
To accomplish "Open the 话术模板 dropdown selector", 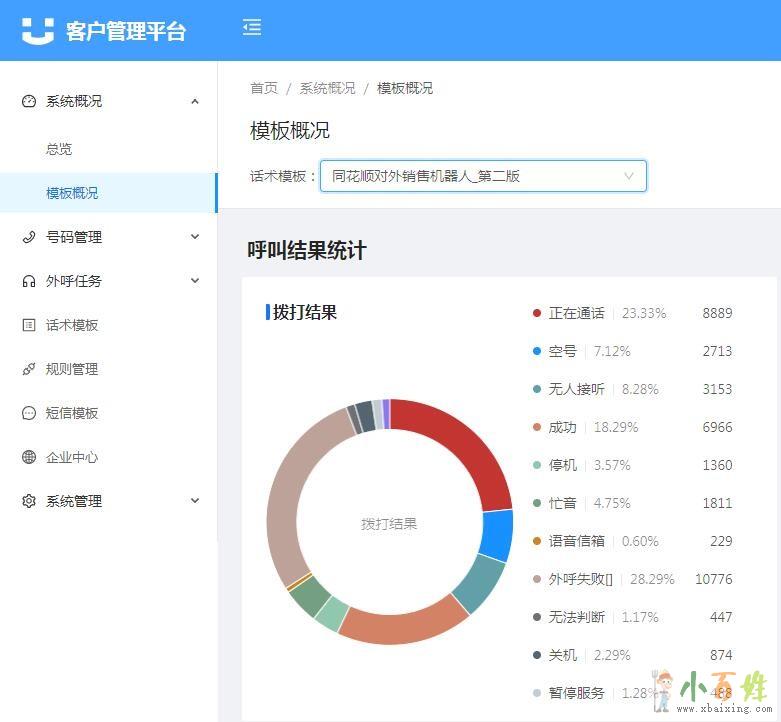I will [x=483, y=176].
